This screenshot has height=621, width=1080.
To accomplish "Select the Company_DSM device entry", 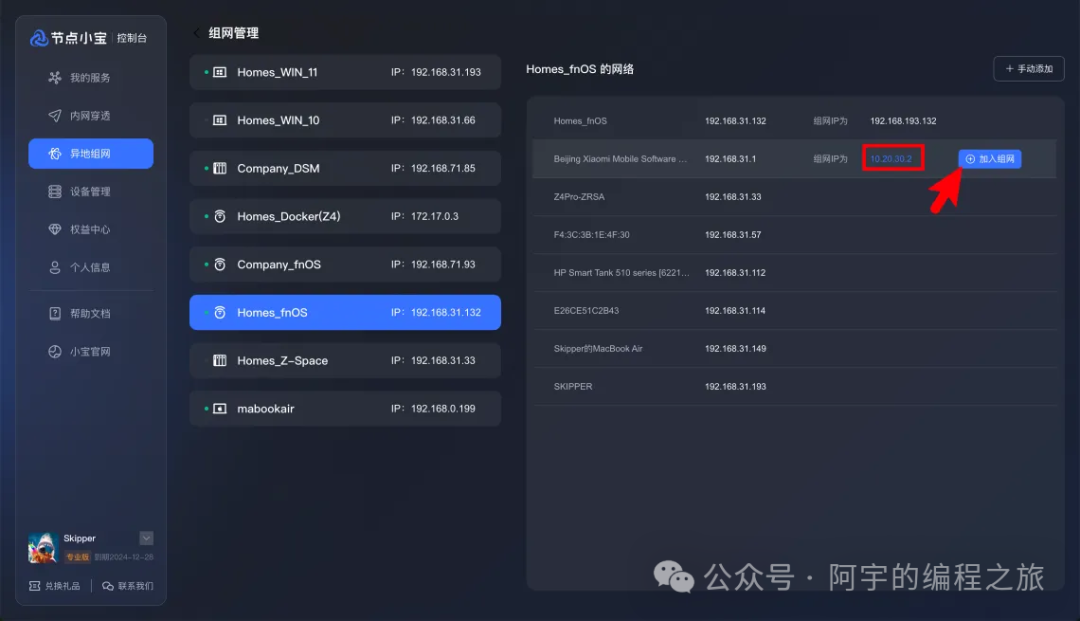I will click(345, 169).
